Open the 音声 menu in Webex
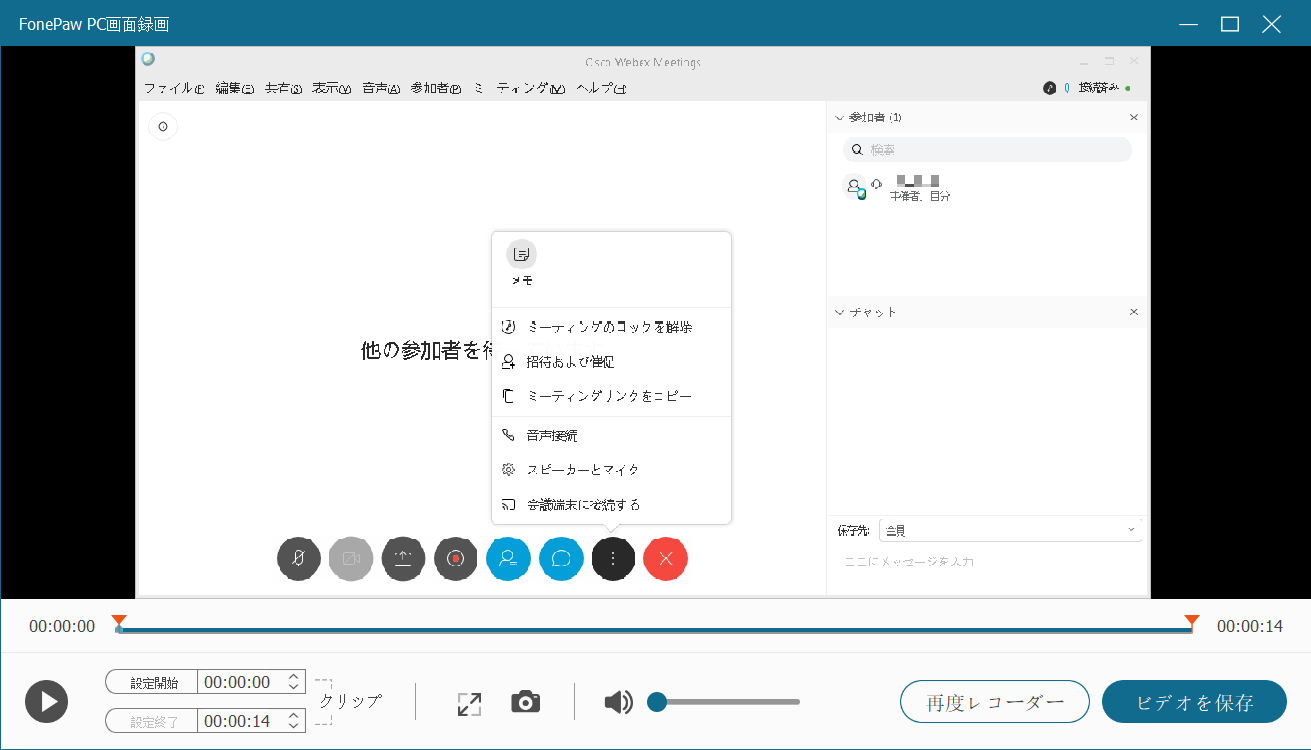The height and width of the screenshot is (750, 1311). click(x=381, y=88)
